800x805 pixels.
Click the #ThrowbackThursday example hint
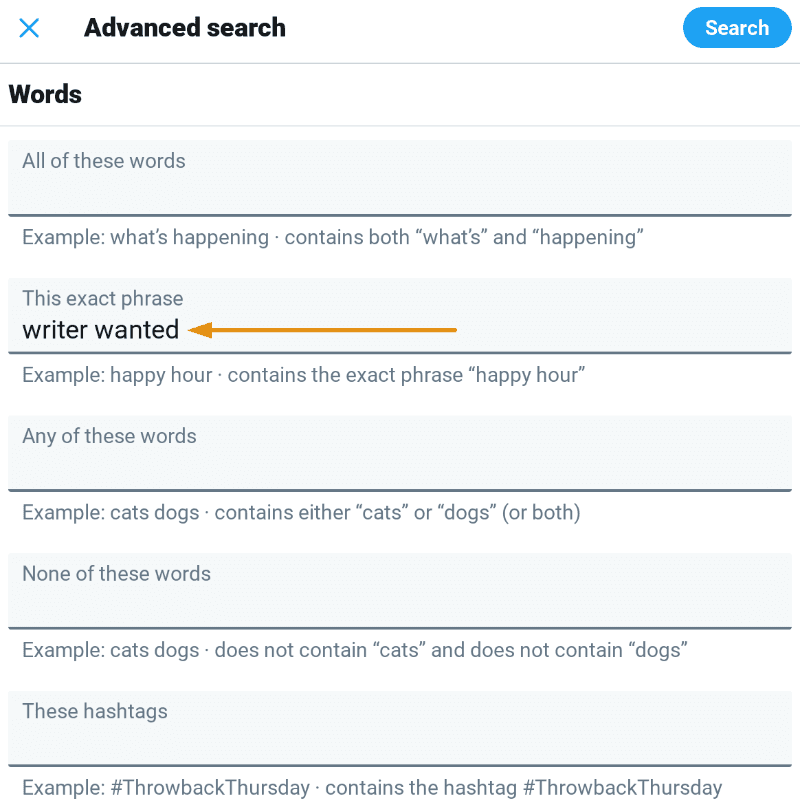[x=372, y=788]
